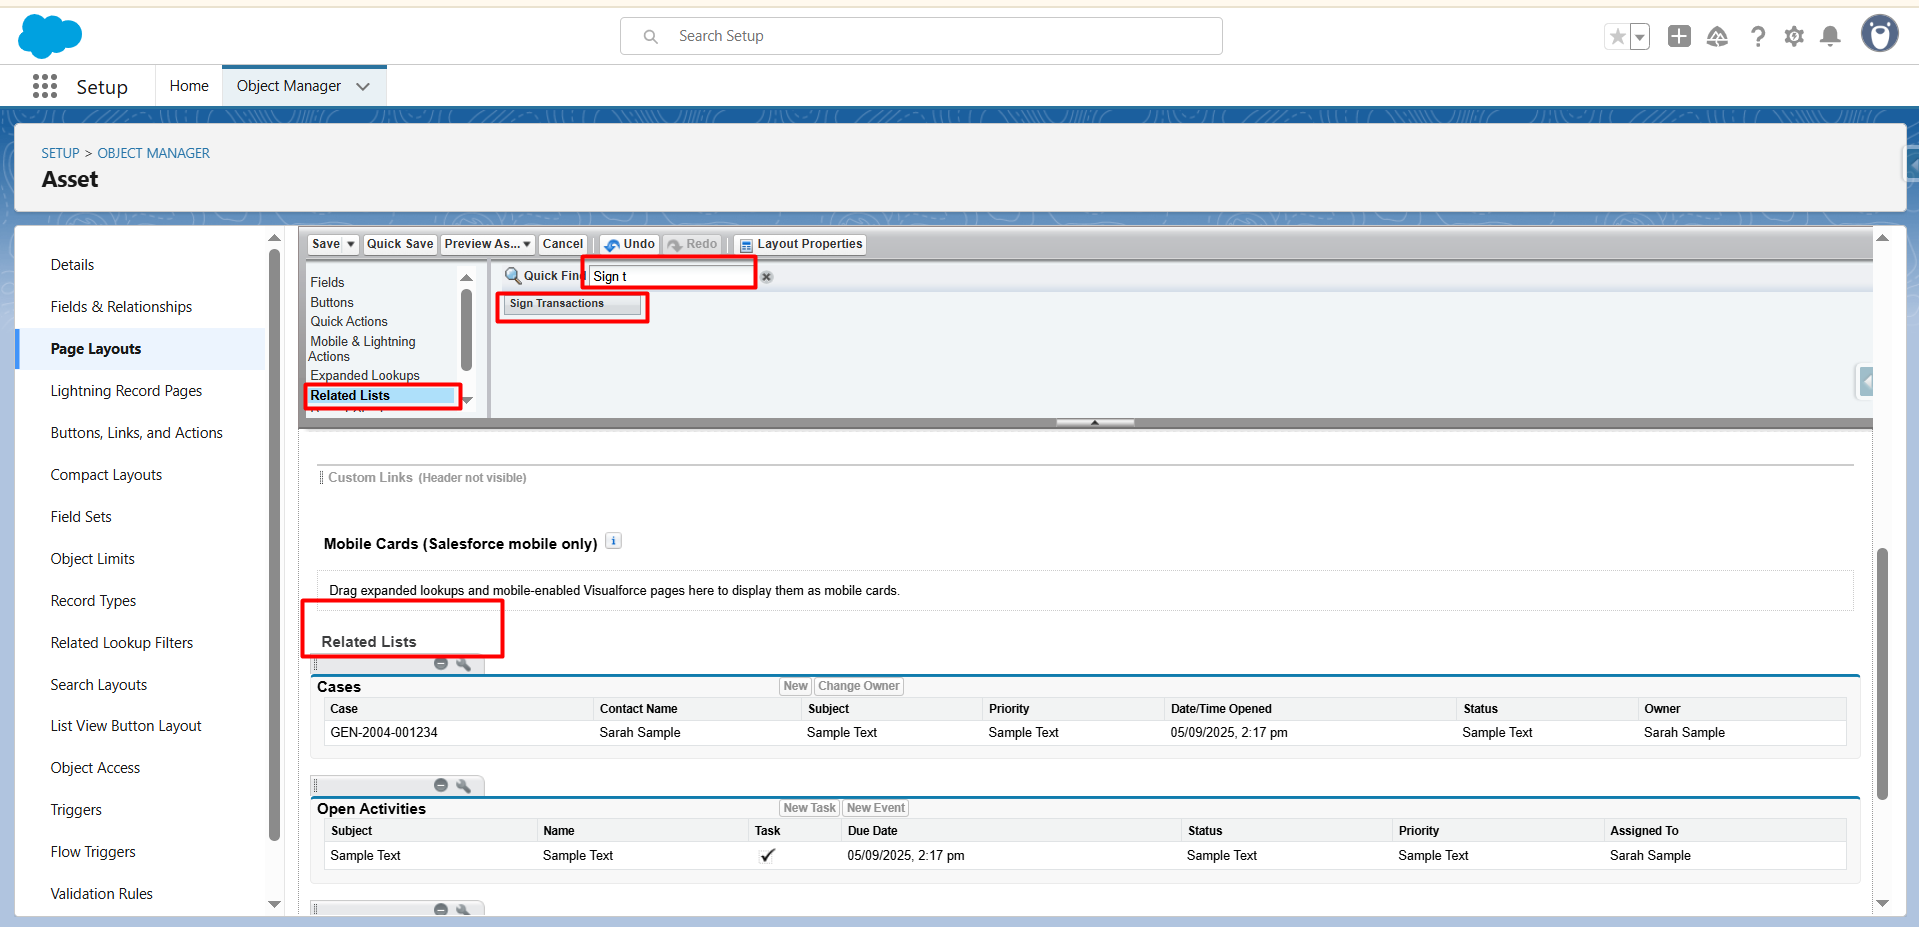1919x927 pixels.
Task: Clear the Quick Find search text
Action: pyautogui.click(x=767, y=277)
